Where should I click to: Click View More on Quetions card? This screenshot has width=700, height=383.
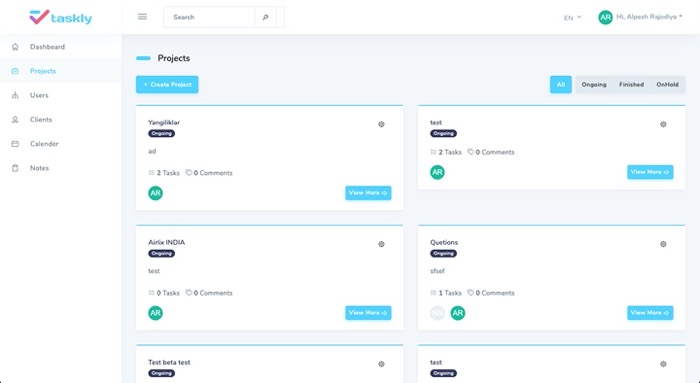tap(650, 312)
